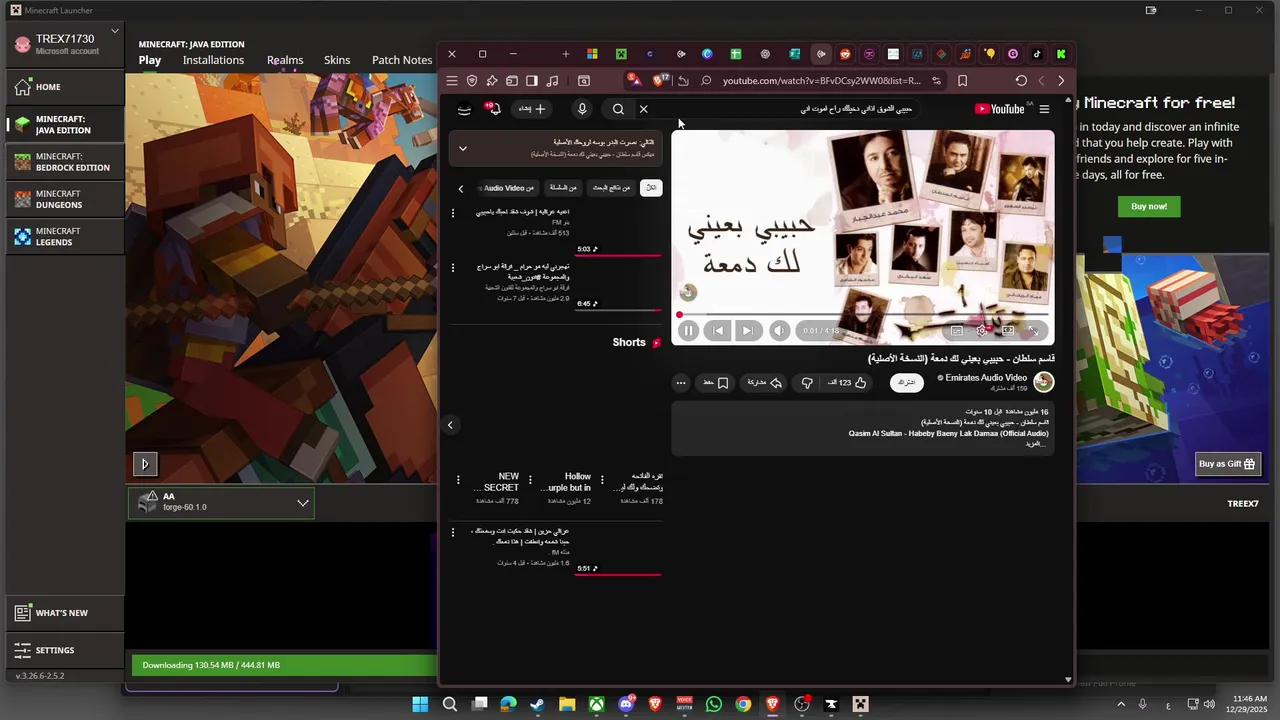The width and height of the screenshot is (1280, 720).
Task: Open options for the Hollow Purple short
Action: (530, 481)
